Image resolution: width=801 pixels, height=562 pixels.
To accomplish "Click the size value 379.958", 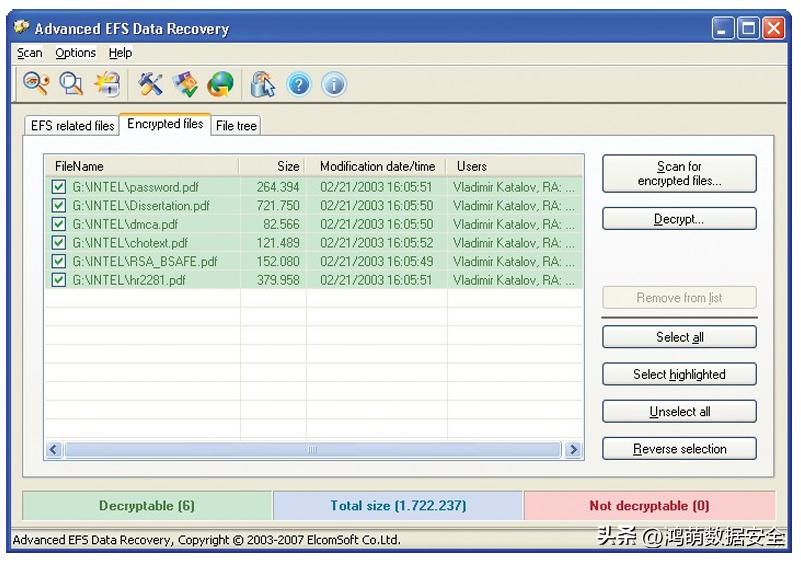I will 278,280.
